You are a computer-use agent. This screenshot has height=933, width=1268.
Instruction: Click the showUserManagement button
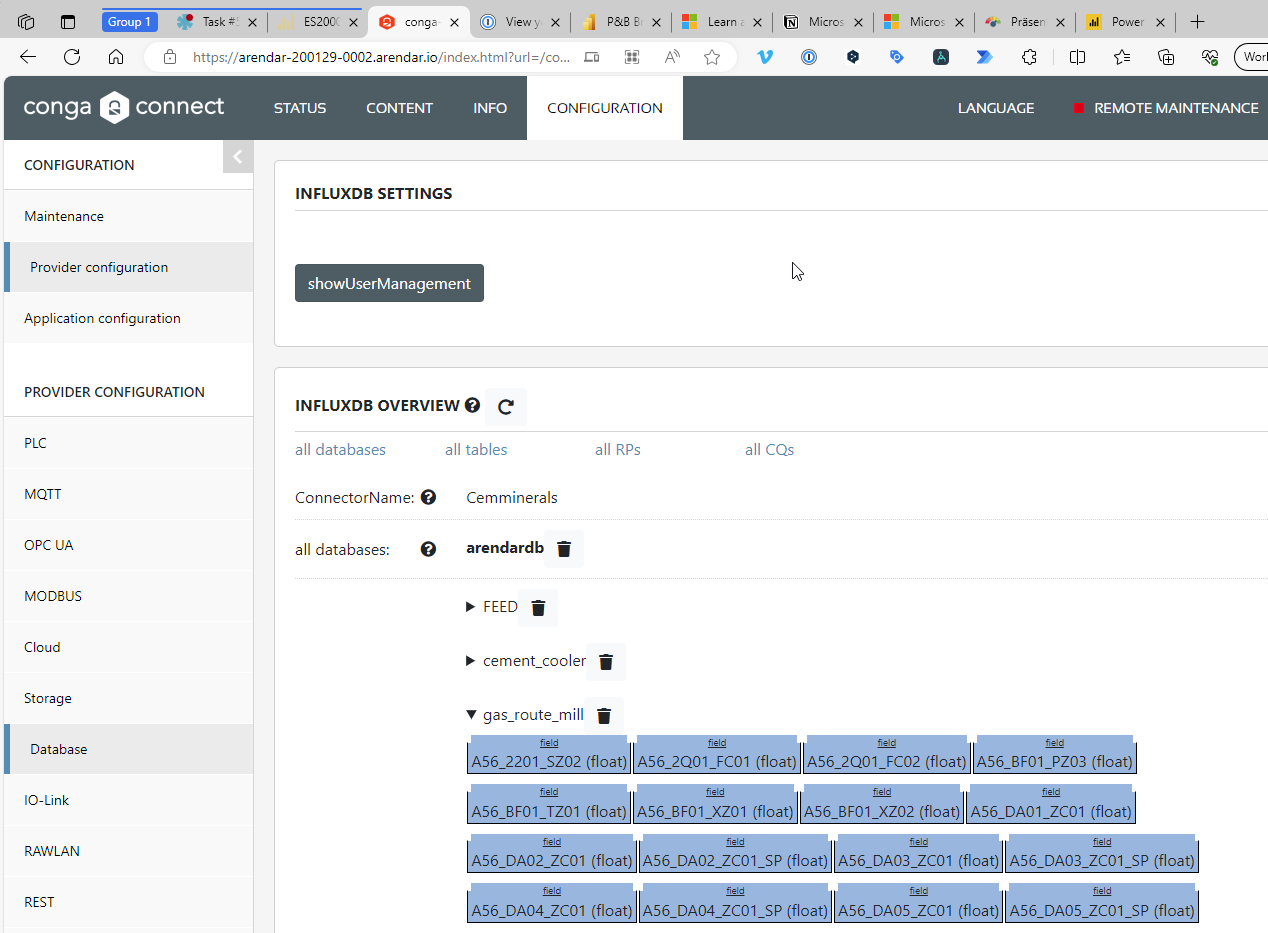pyautogui.click(x=389, y=283)
